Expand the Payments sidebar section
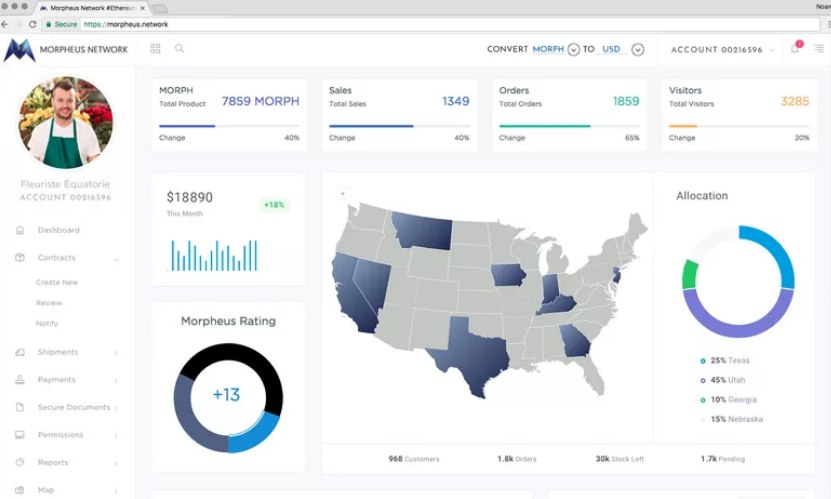This screenshot has width=831, height=499. point(116,380)
